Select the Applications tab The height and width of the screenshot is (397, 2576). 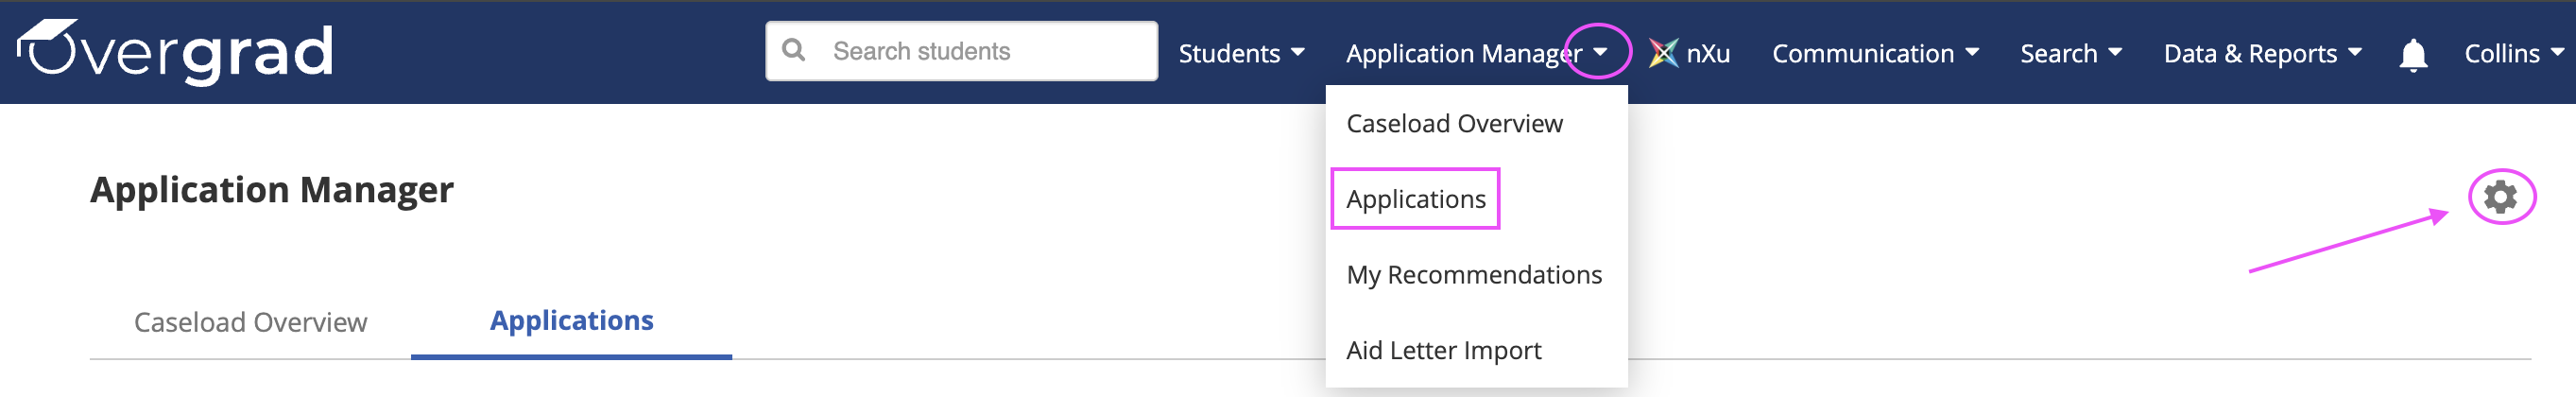[571, 321]
